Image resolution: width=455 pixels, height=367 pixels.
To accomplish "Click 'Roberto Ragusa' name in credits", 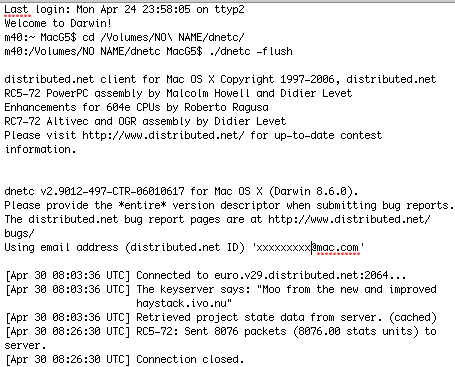I will pos(226,107).
